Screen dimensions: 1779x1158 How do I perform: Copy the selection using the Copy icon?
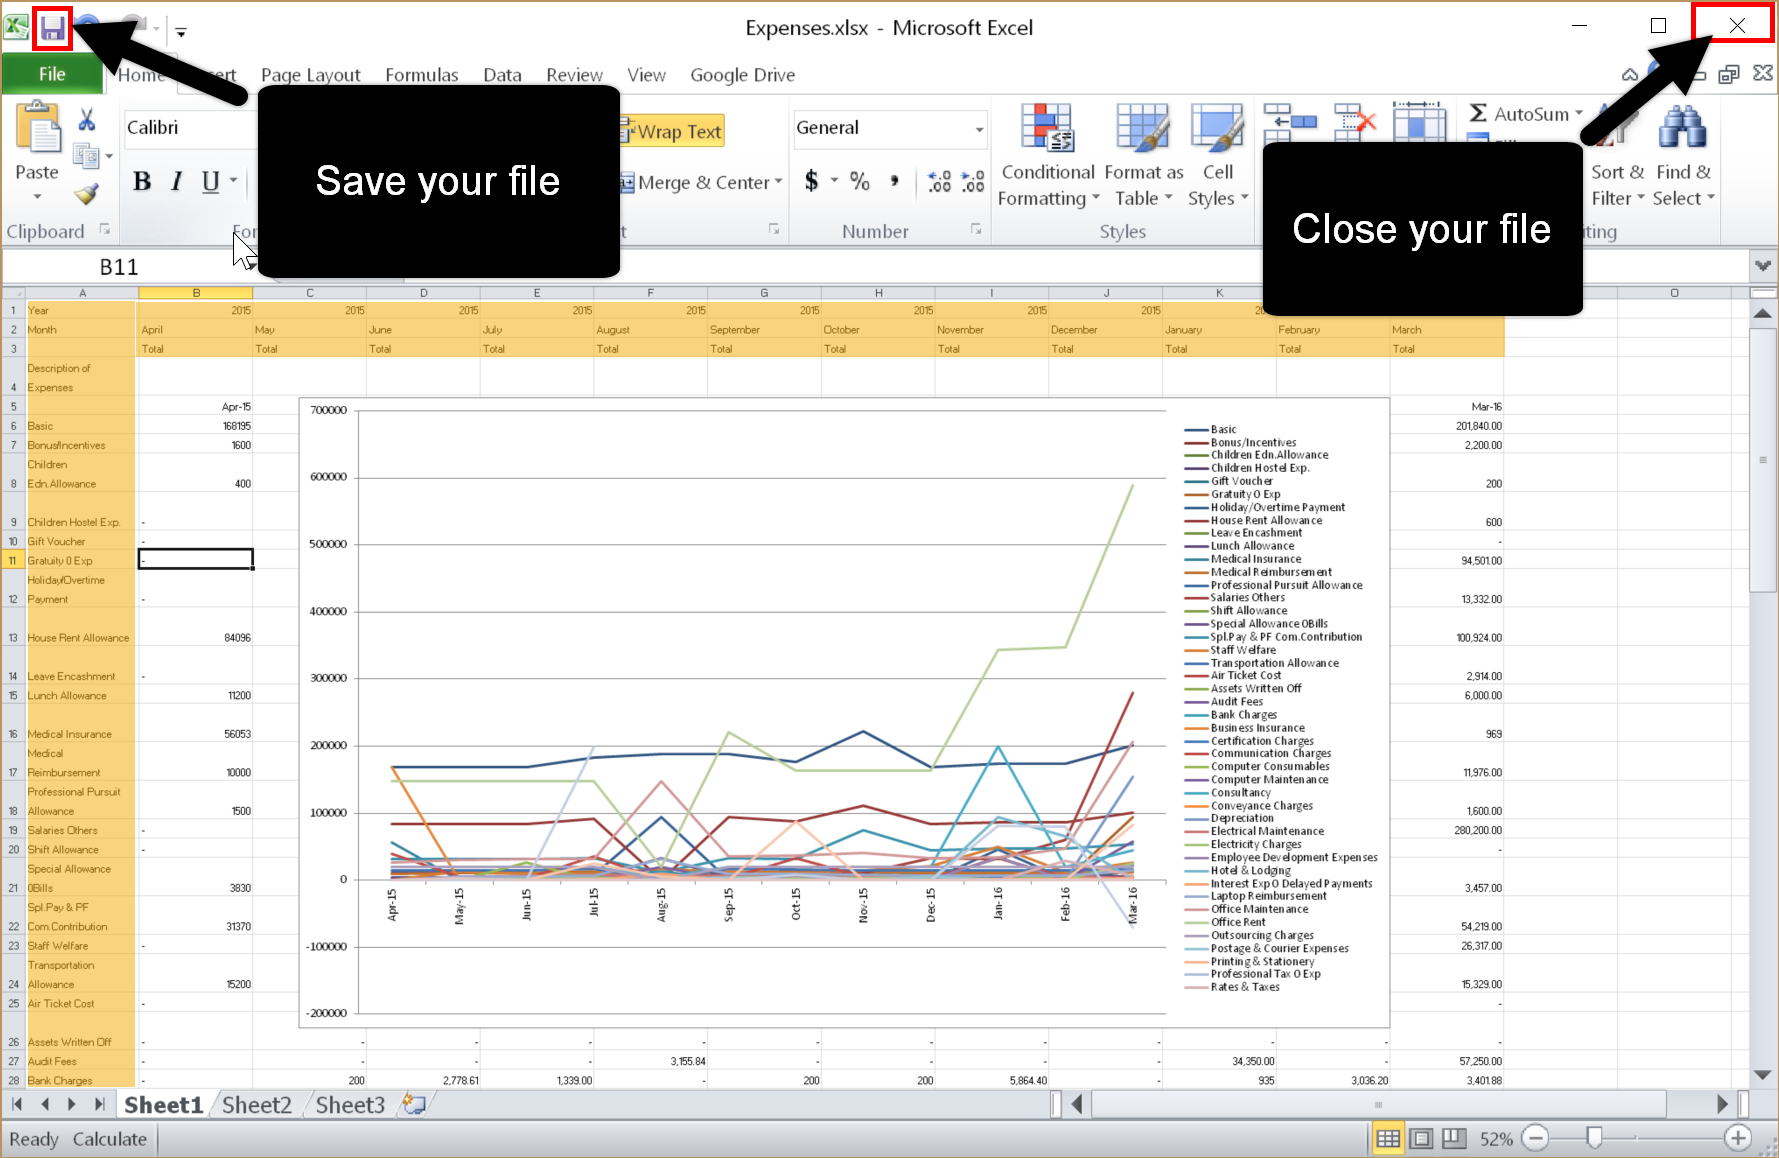click(x=86, y=156)
